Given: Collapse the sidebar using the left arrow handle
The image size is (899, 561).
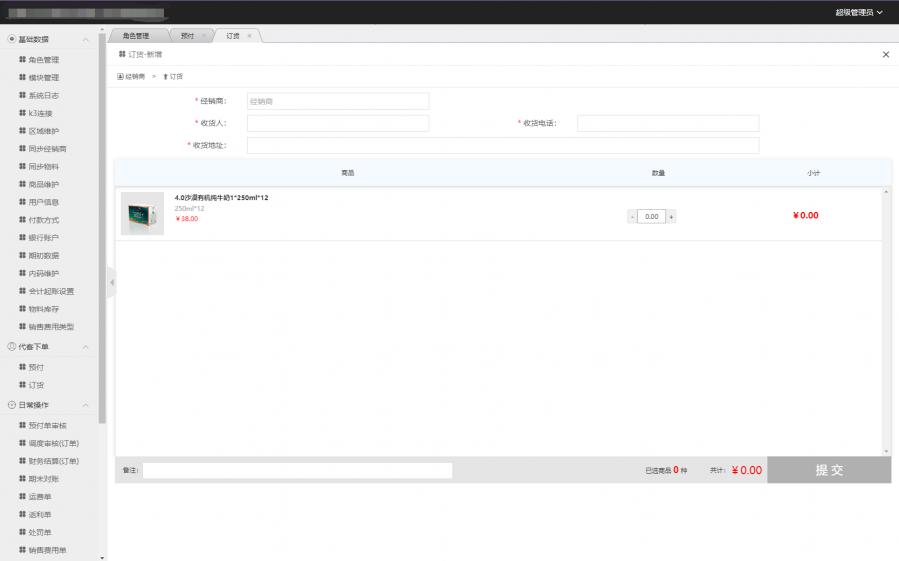Looking at the screenshot, I should pyautogui.click(x=111, y=283).
